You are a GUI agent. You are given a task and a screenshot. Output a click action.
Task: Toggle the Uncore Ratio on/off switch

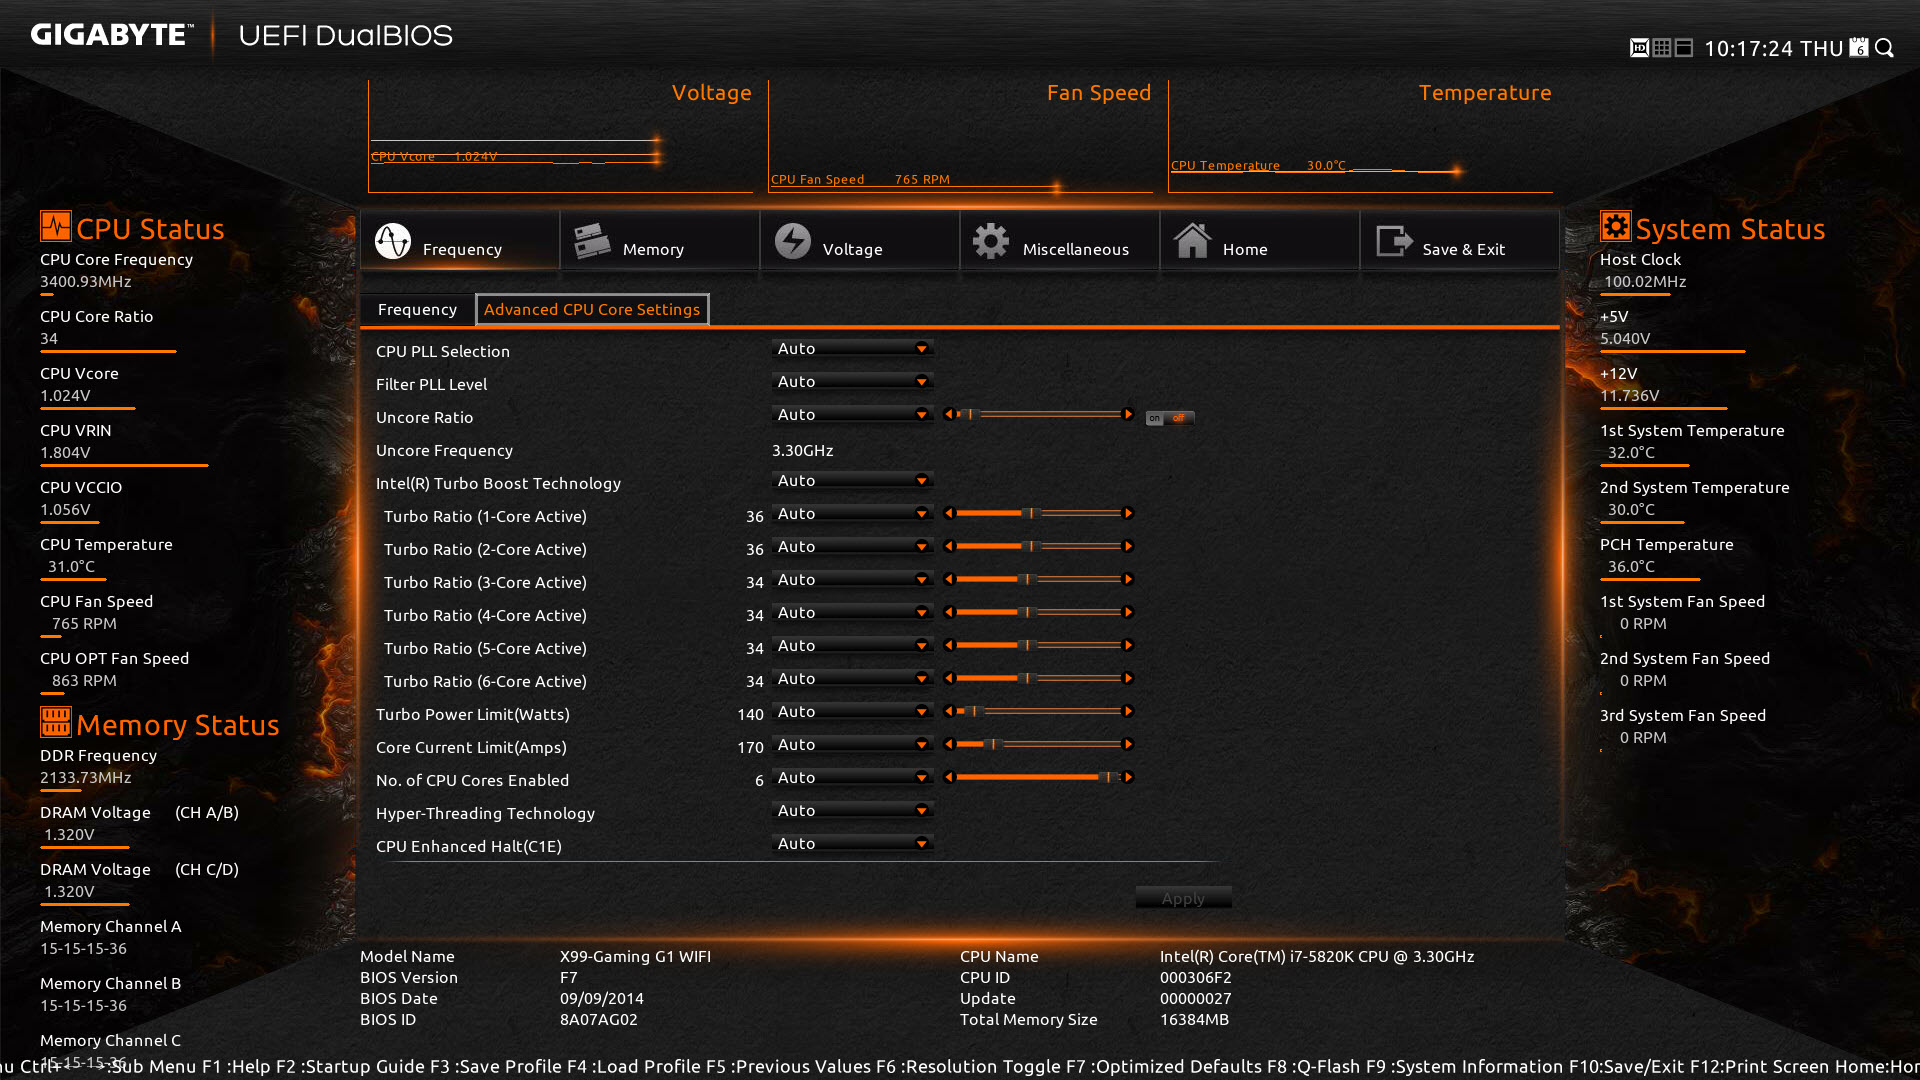(x=1168, y=418)
